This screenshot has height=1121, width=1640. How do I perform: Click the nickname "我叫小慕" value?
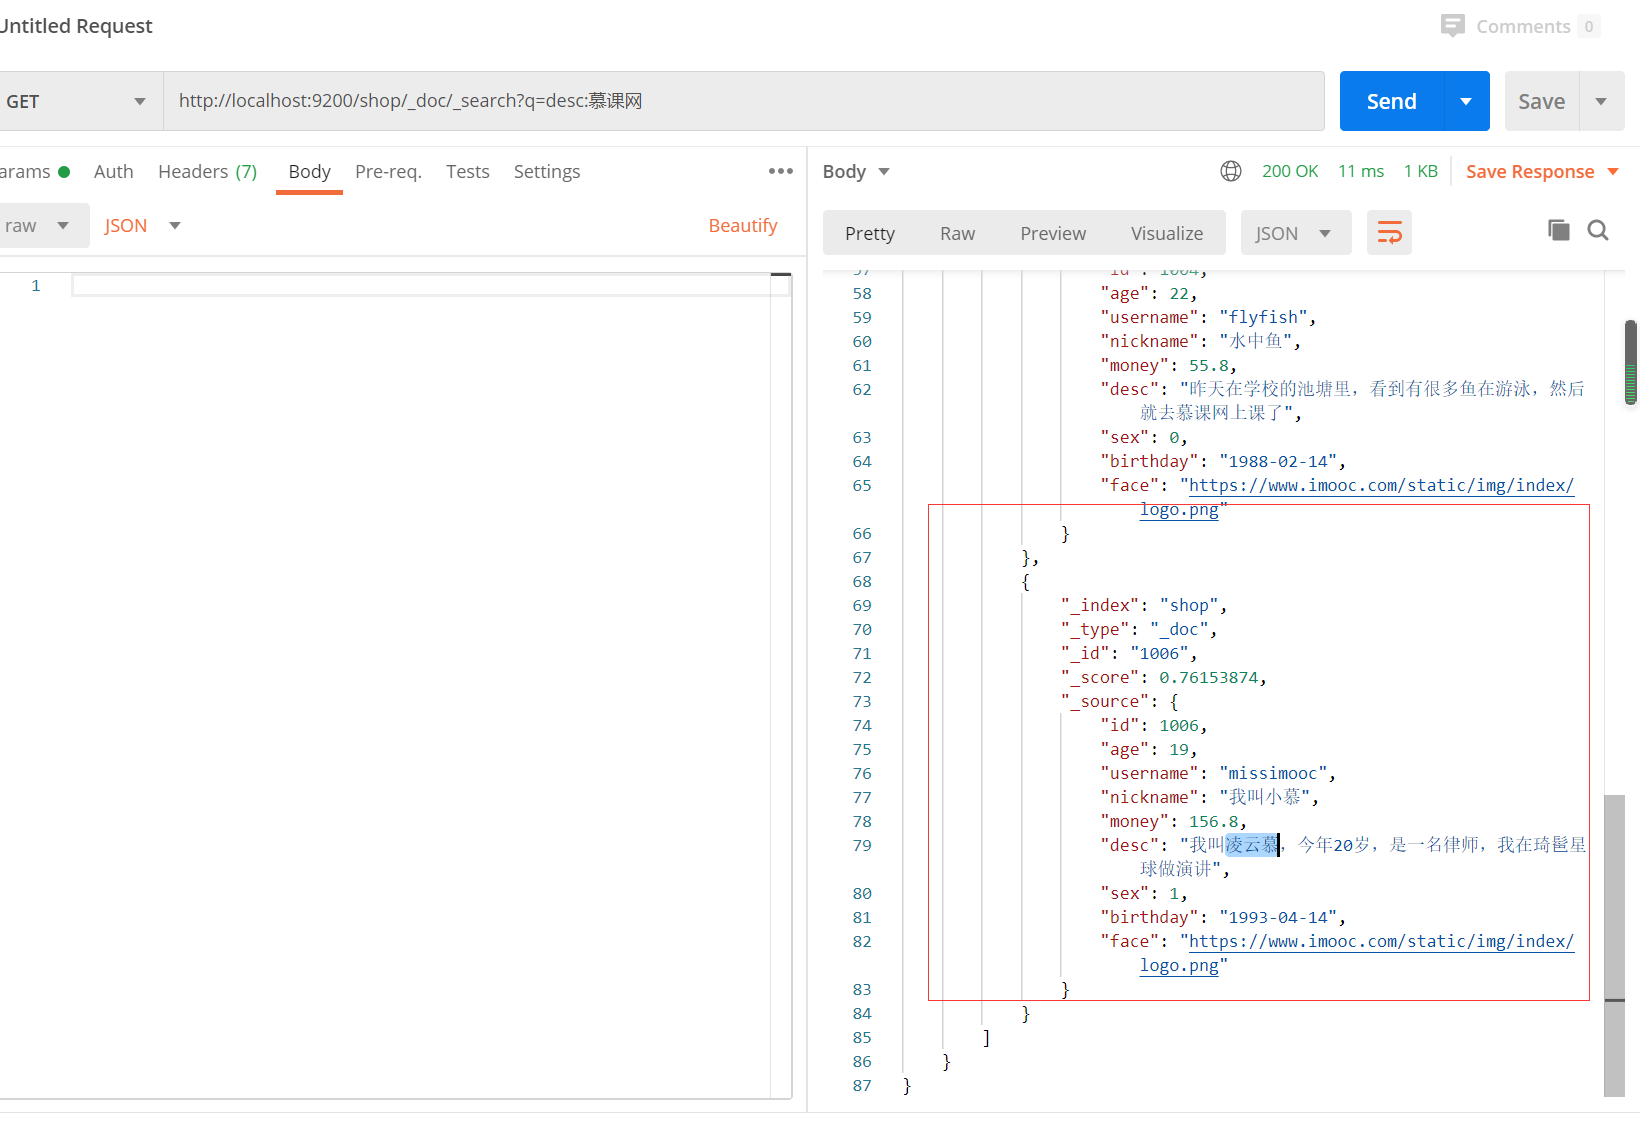click(1263, 797)
